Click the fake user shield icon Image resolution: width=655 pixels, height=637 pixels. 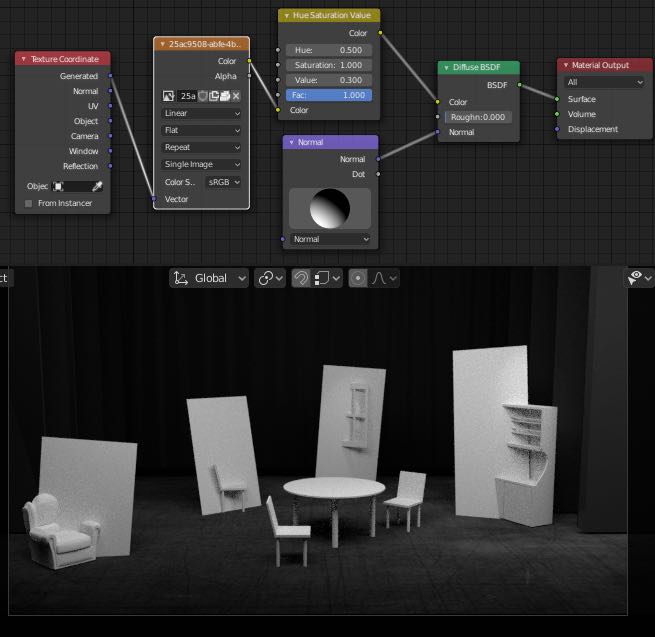coord(204,96)
